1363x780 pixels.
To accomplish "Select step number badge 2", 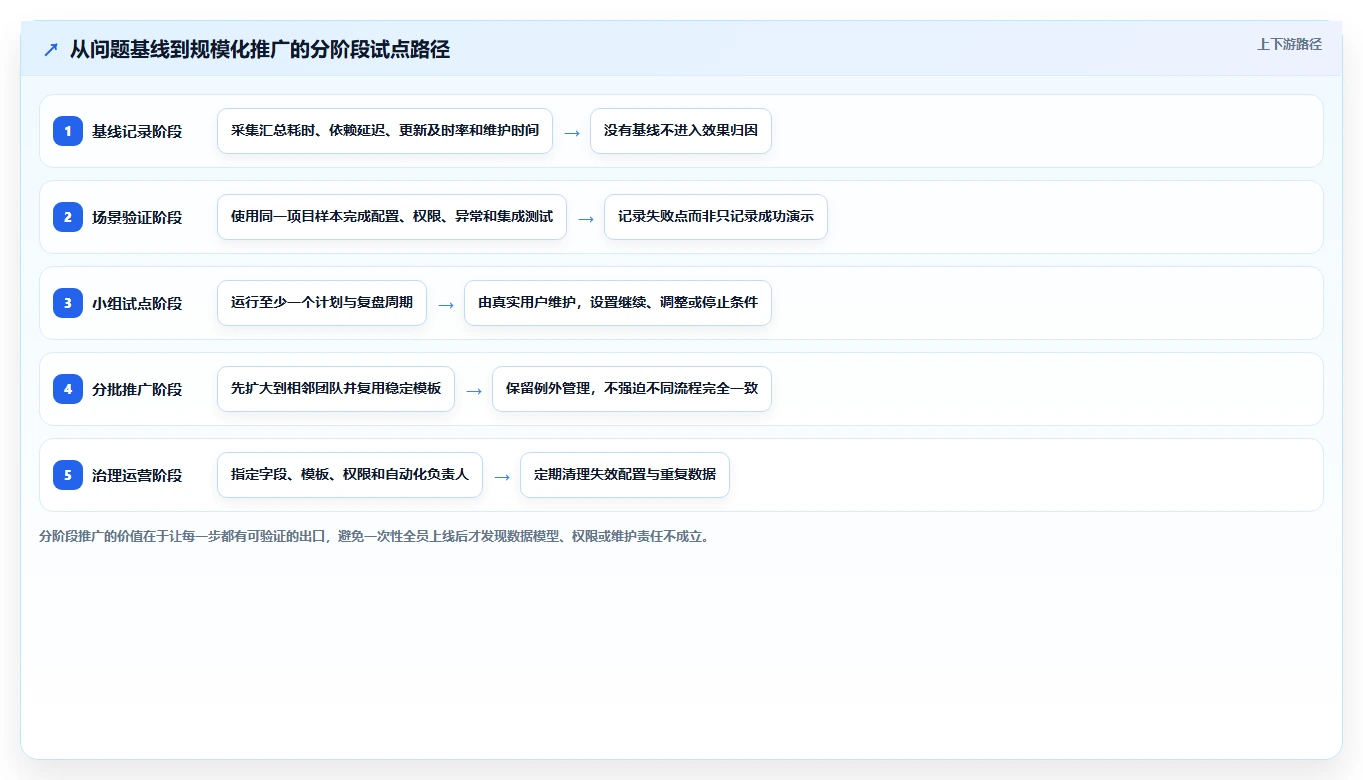I will 68,217.
